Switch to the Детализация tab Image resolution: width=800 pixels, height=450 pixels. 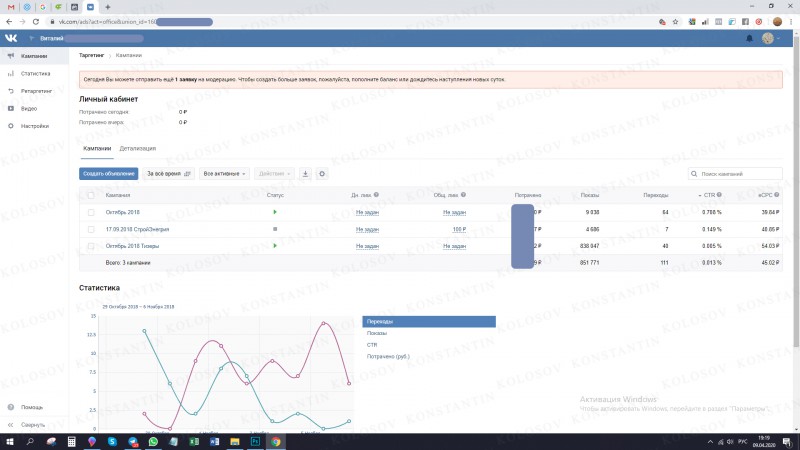pyautogui.click(x=138, y=148)
